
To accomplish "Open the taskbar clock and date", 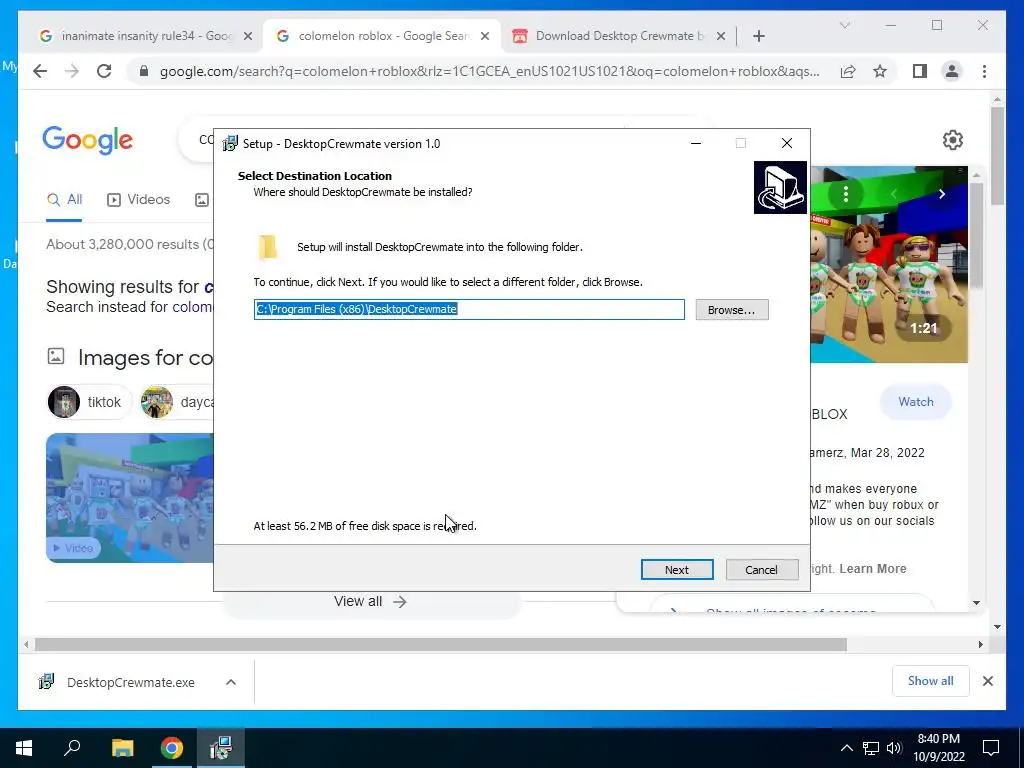I will pos(938,748).
